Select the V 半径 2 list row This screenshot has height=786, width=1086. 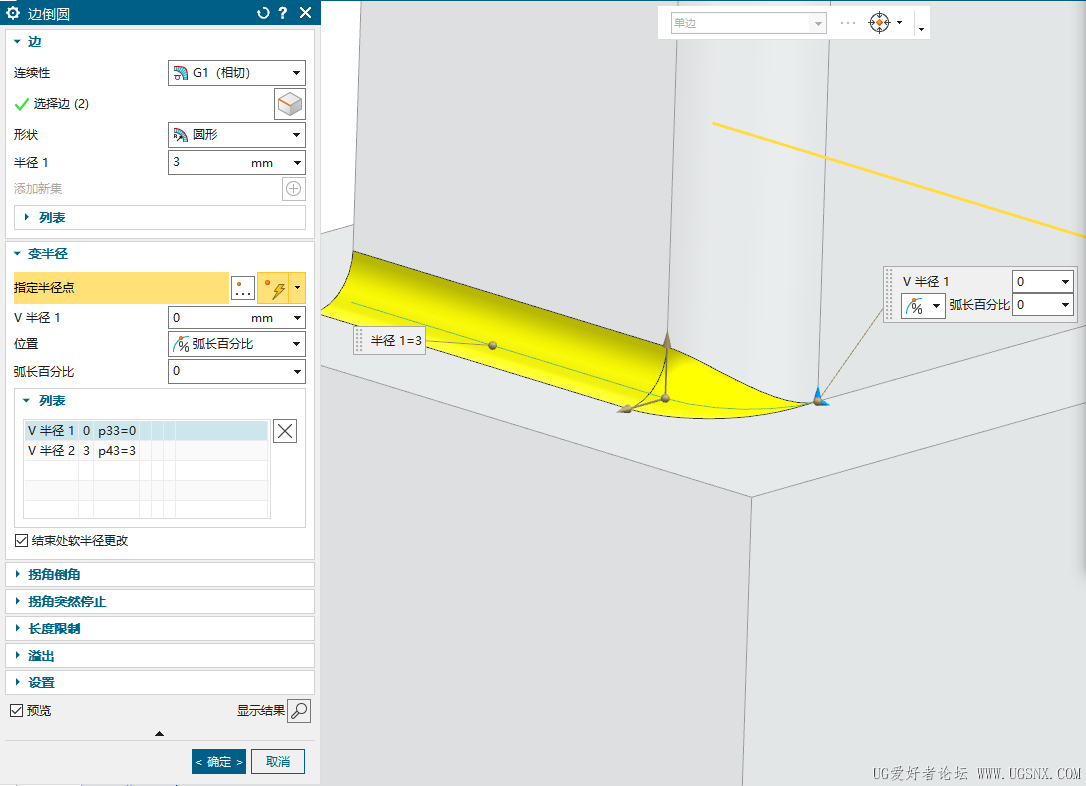(146, 451)
